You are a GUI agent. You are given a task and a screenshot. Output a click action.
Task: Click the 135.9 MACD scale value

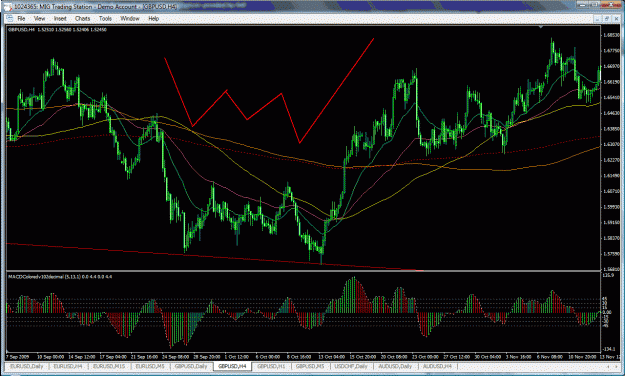pos(608,275)
